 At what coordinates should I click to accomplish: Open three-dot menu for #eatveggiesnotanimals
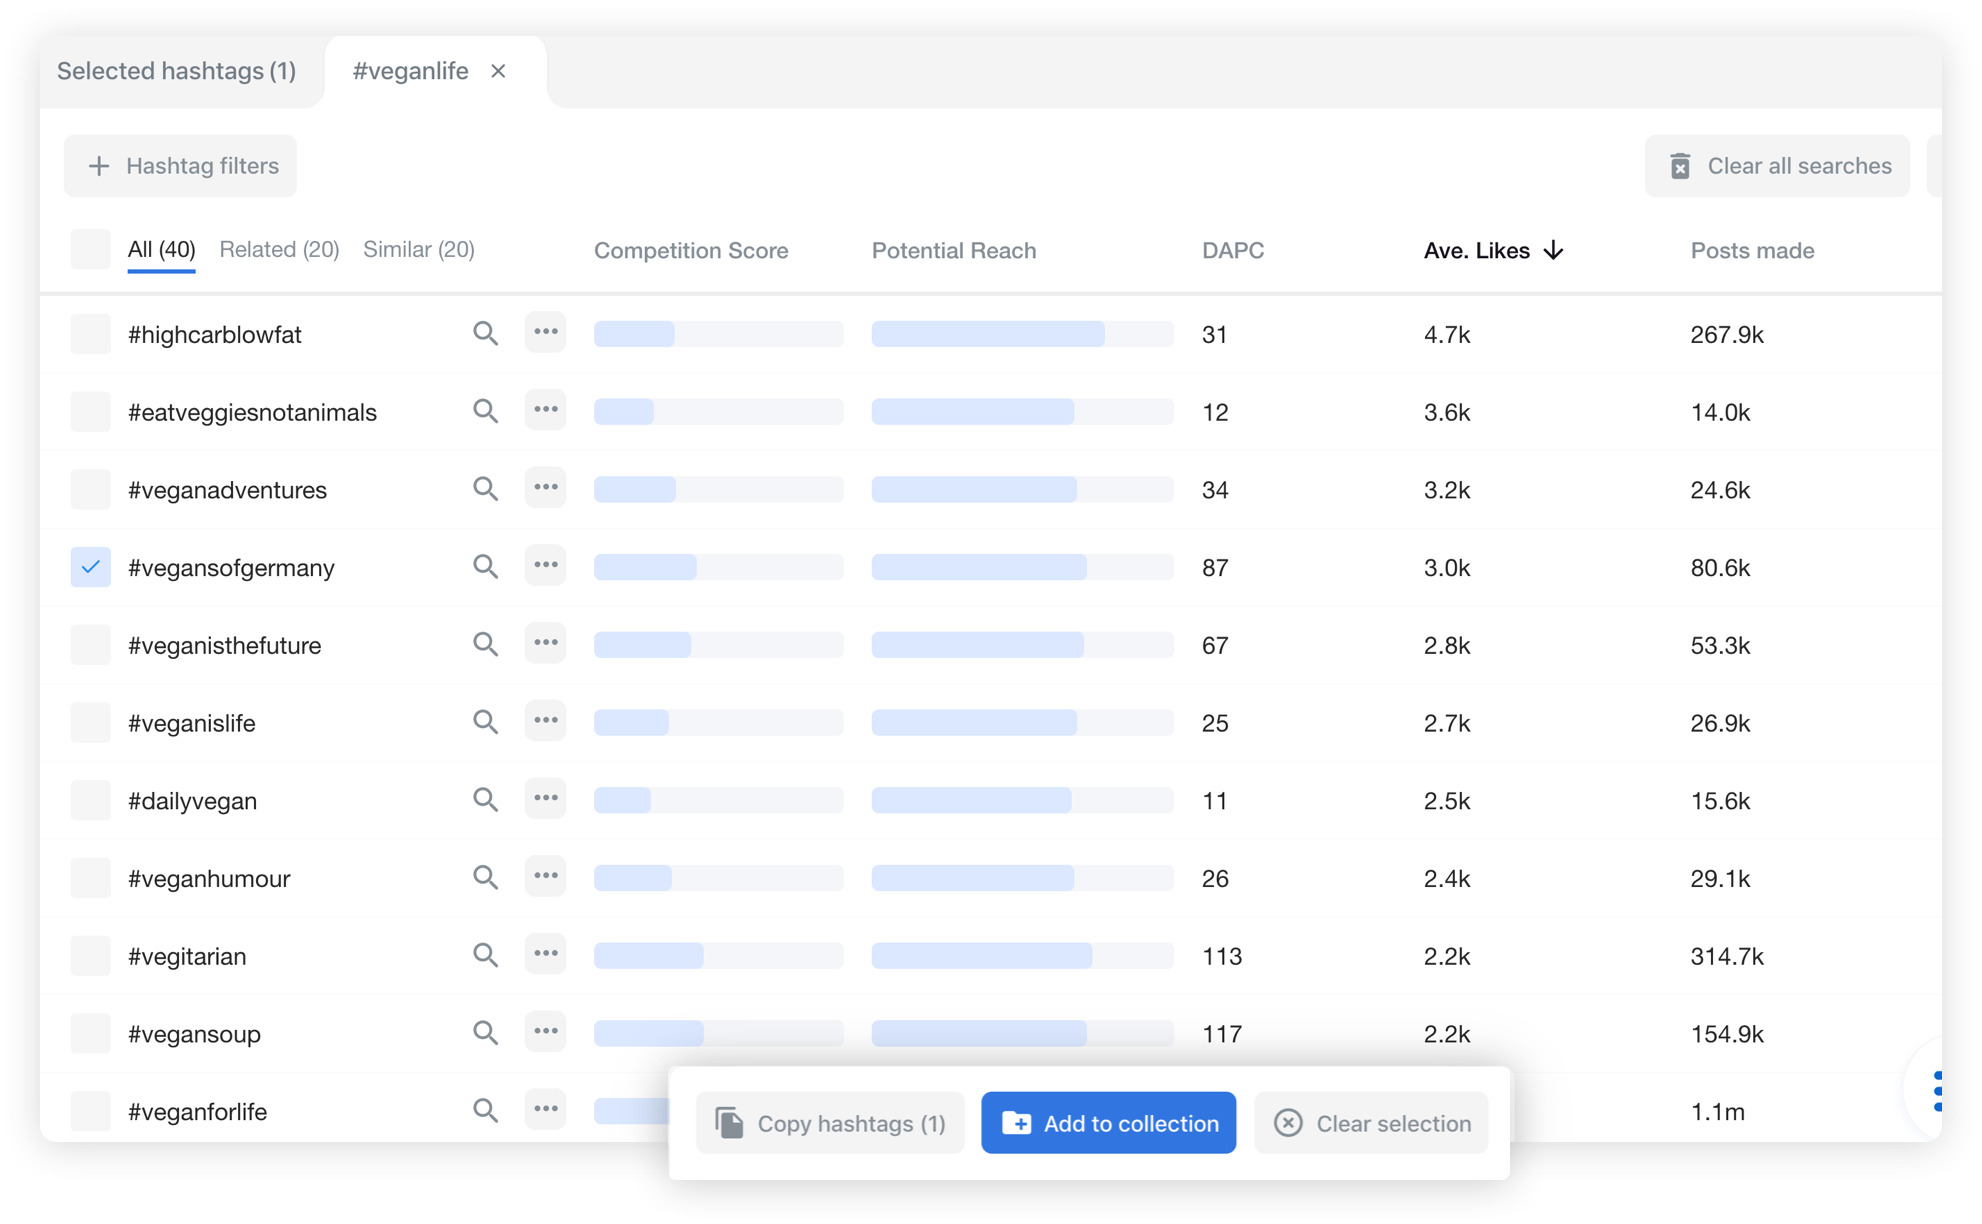click(545, 411)
